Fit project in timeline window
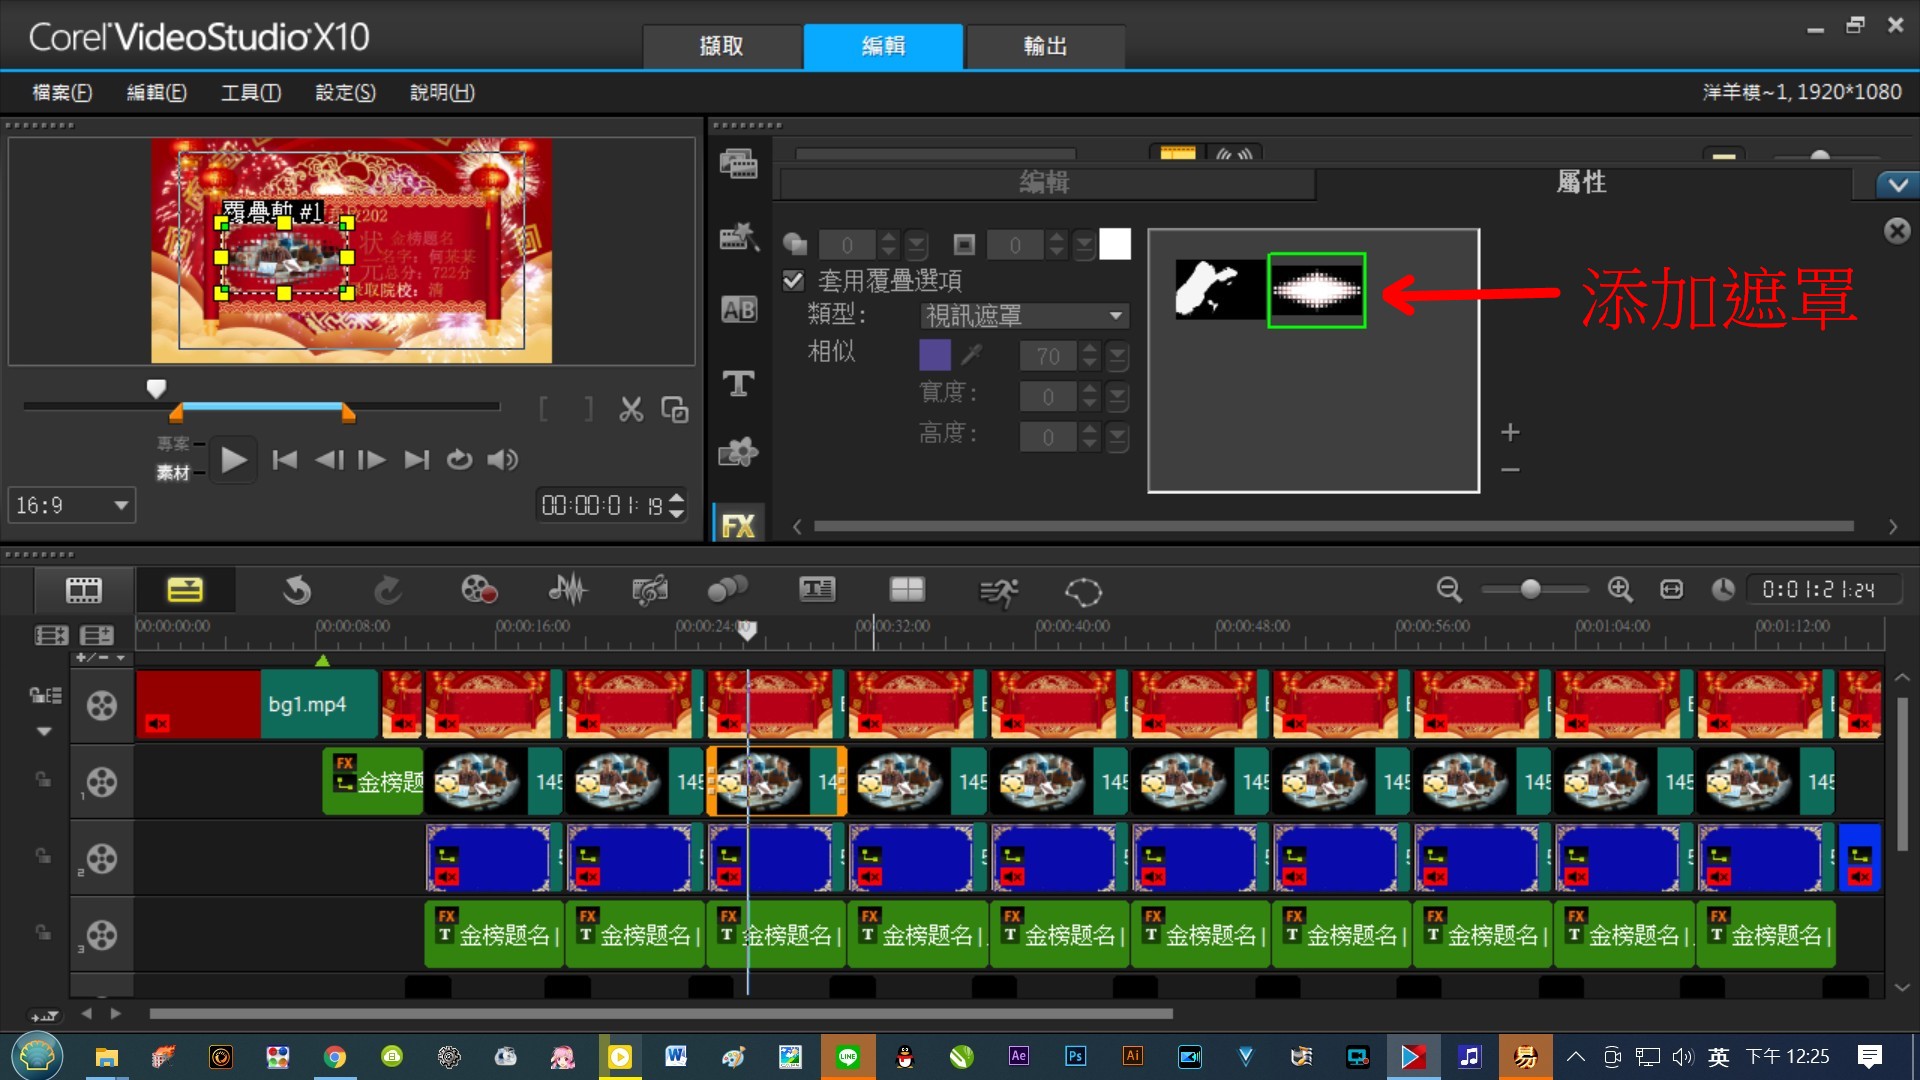1920x1080 pixels. [x=1672, y=590]
